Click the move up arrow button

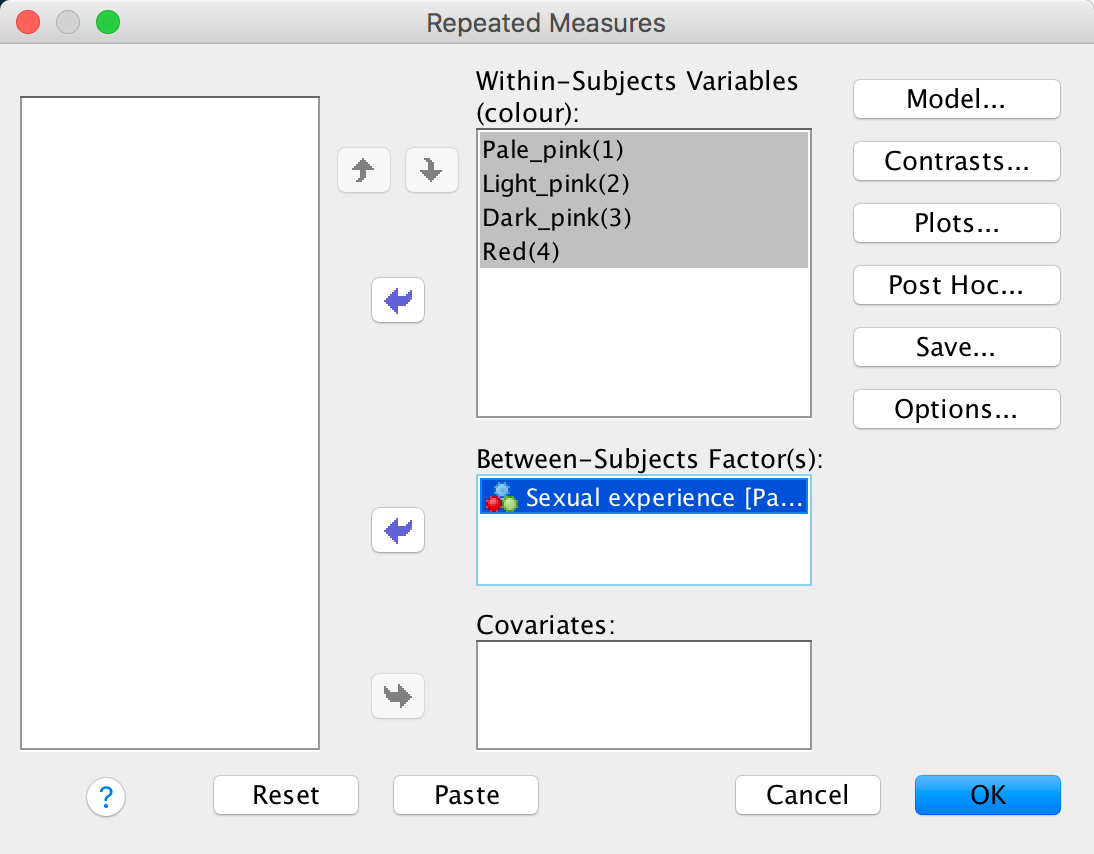click(x=364, y=171)
